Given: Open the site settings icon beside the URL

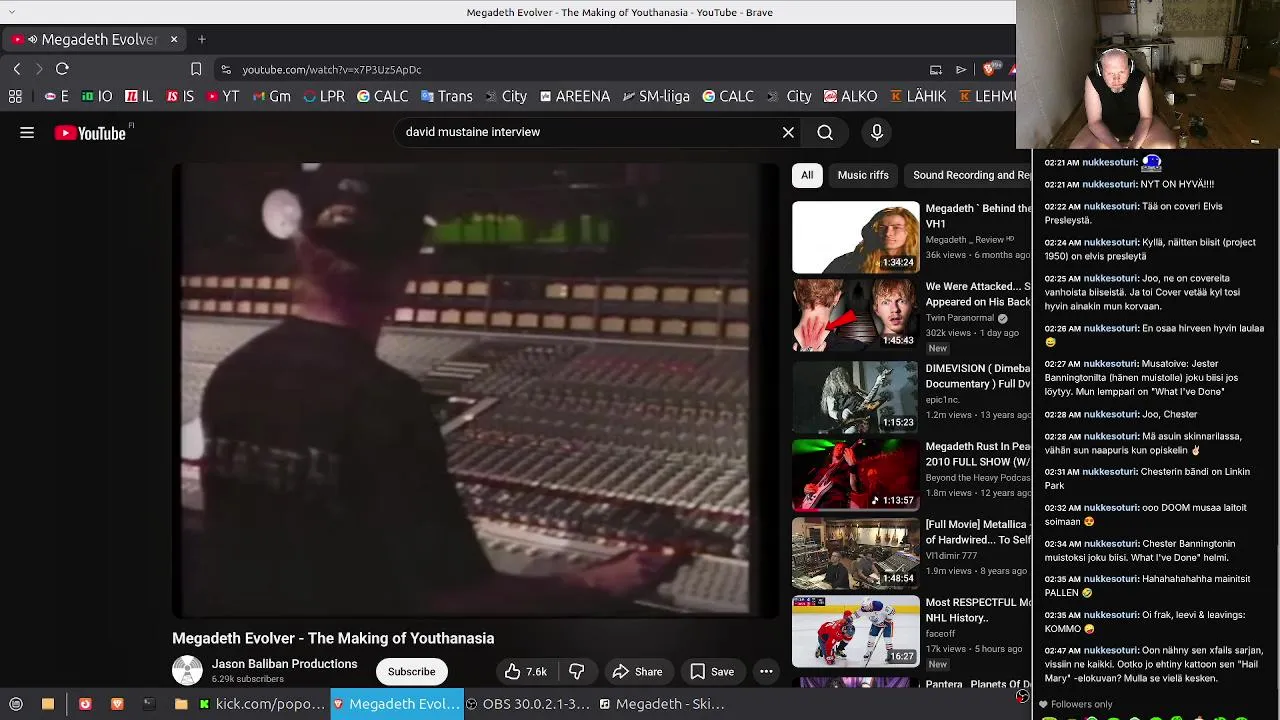Looking at the screenshot, I should click(x=226, y=69).
